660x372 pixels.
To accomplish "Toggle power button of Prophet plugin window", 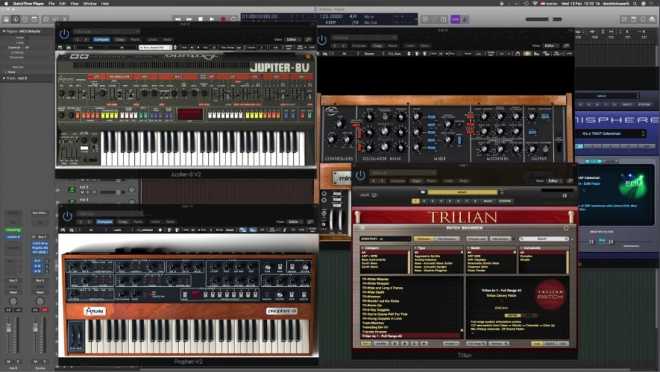I will click(x=67, y=216).
